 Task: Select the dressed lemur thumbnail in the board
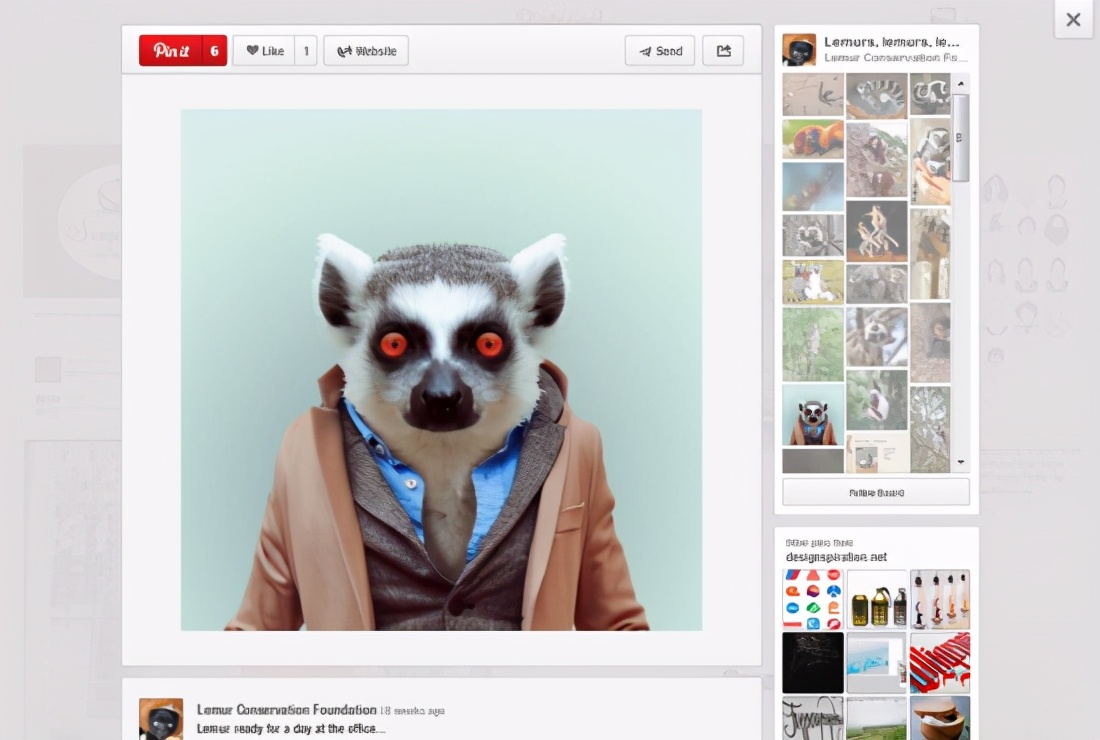pos(813,415)
